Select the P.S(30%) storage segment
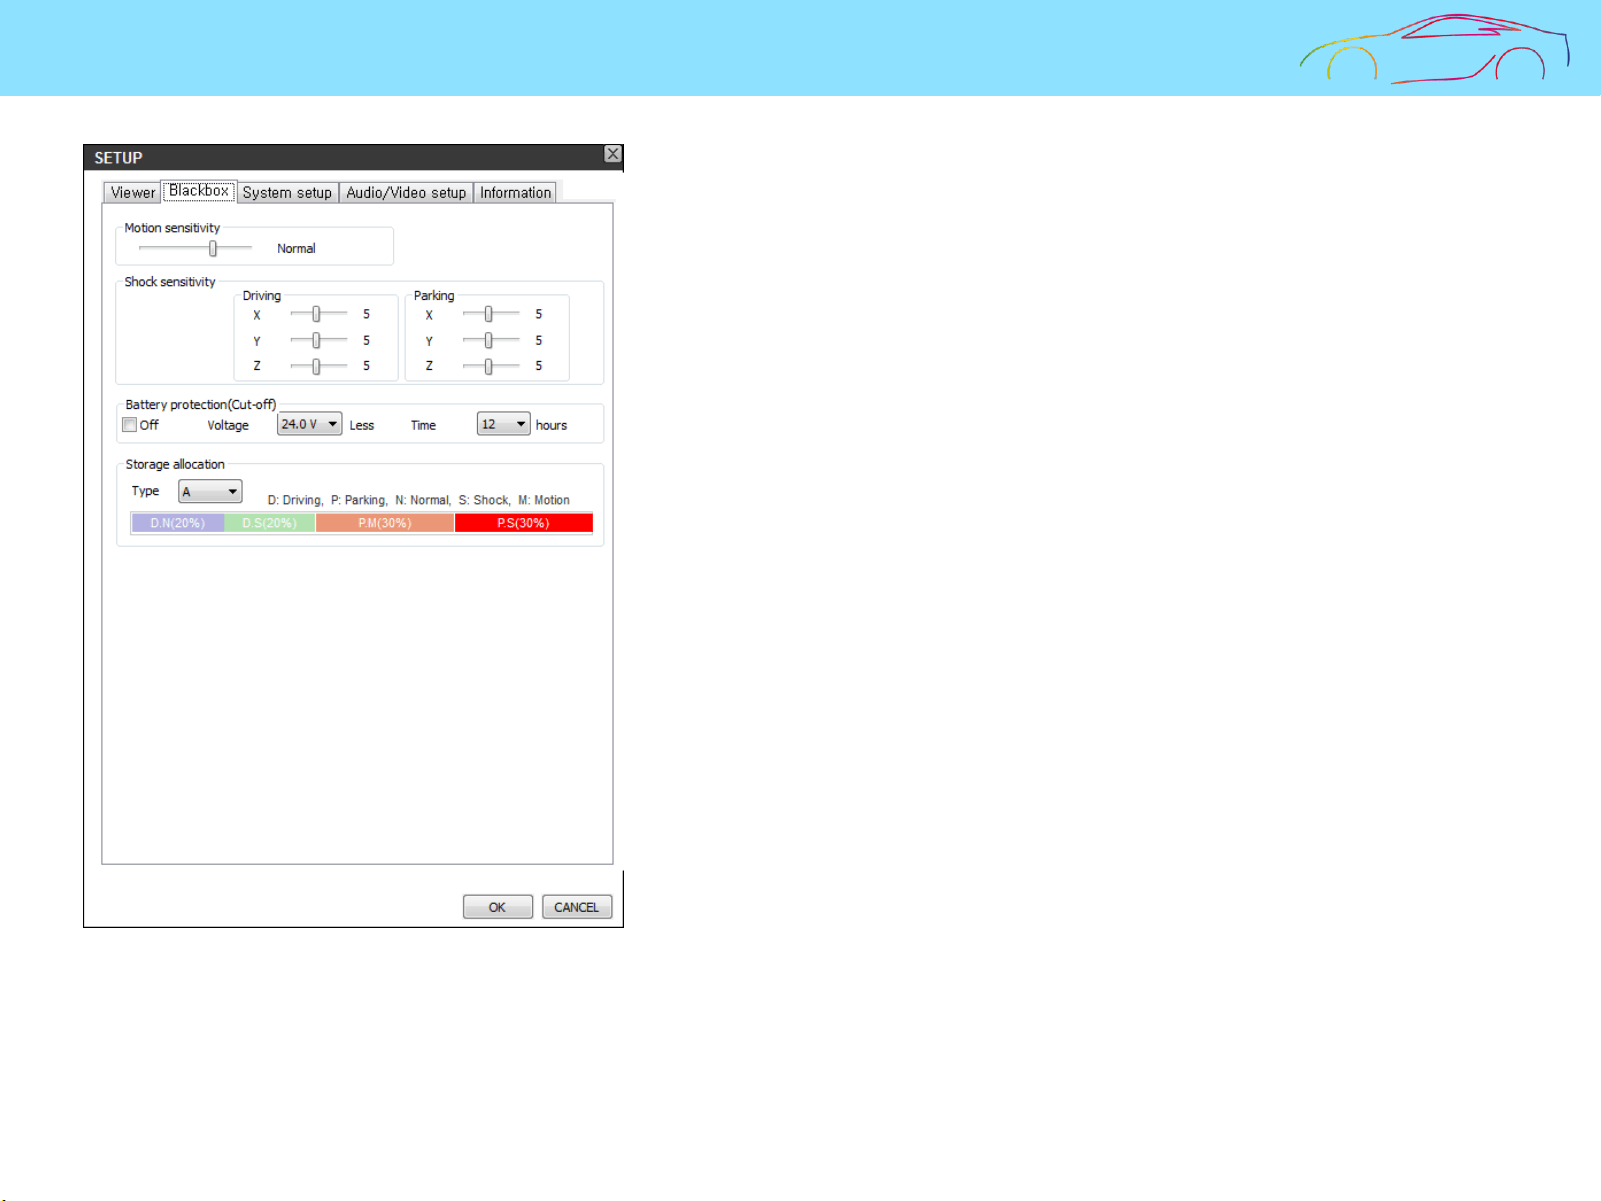 pyautogui.click(x=523, y=523)
